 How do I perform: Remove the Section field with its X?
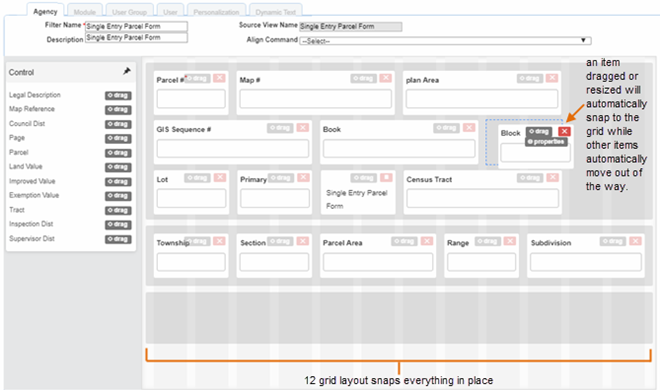pos(303,241)
